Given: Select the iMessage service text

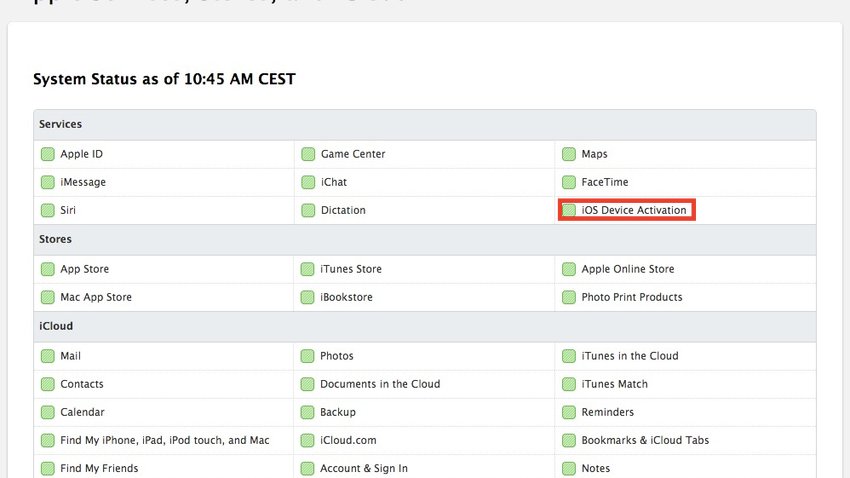Looking at the screenshot, I should pyautogui.click(x=83, y=182).
